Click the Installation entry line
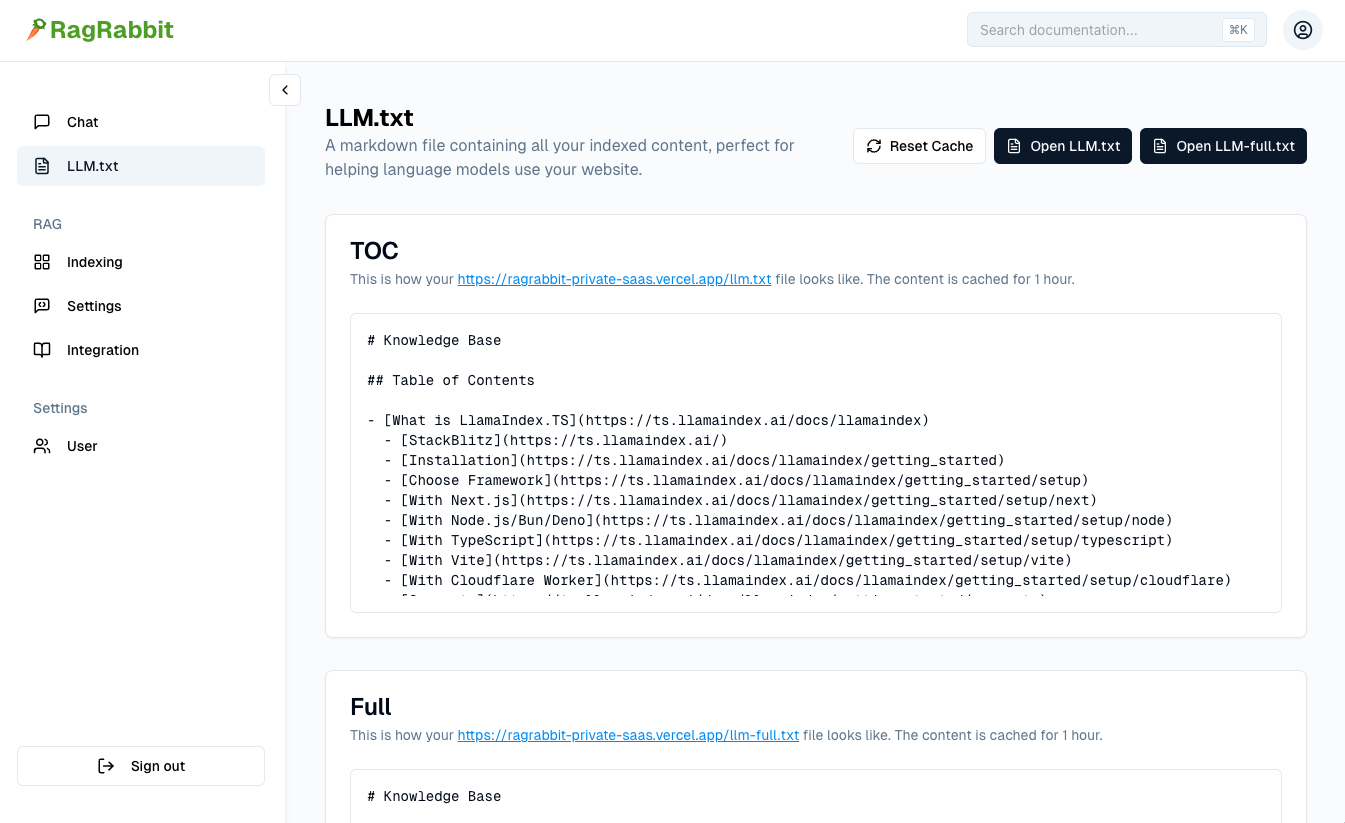The height and width of the screenshot is (823, 1345). click(694, 460)
